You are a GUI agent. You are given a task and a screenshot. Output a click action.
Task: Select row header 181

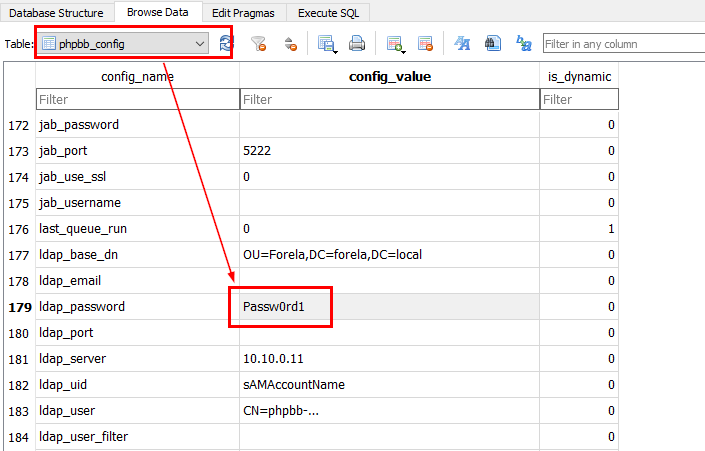click(x=18, y=359)
